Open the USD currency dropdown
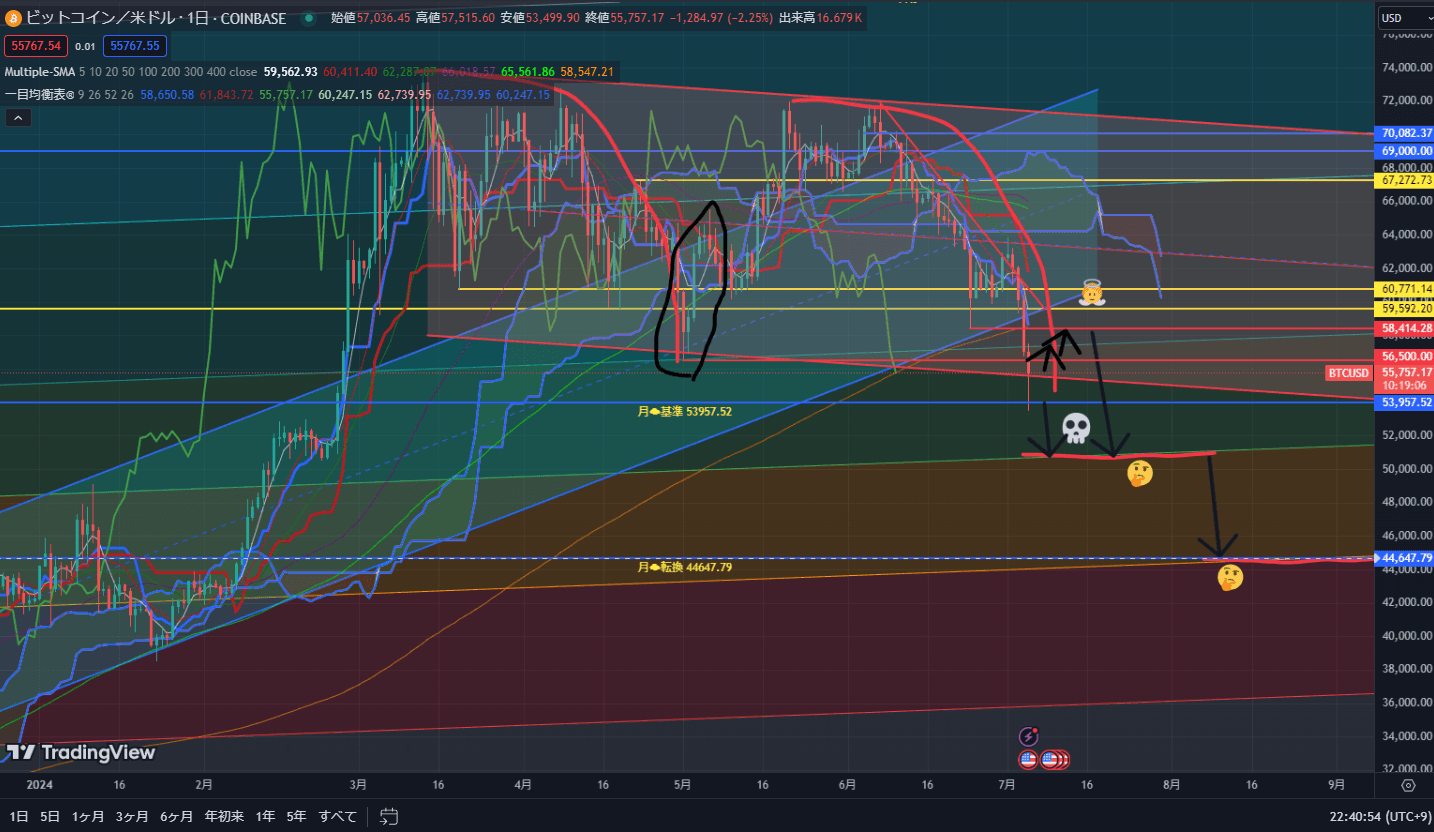The width and height of the screenshot is (1434, 832). click(x=1403, y=17)
